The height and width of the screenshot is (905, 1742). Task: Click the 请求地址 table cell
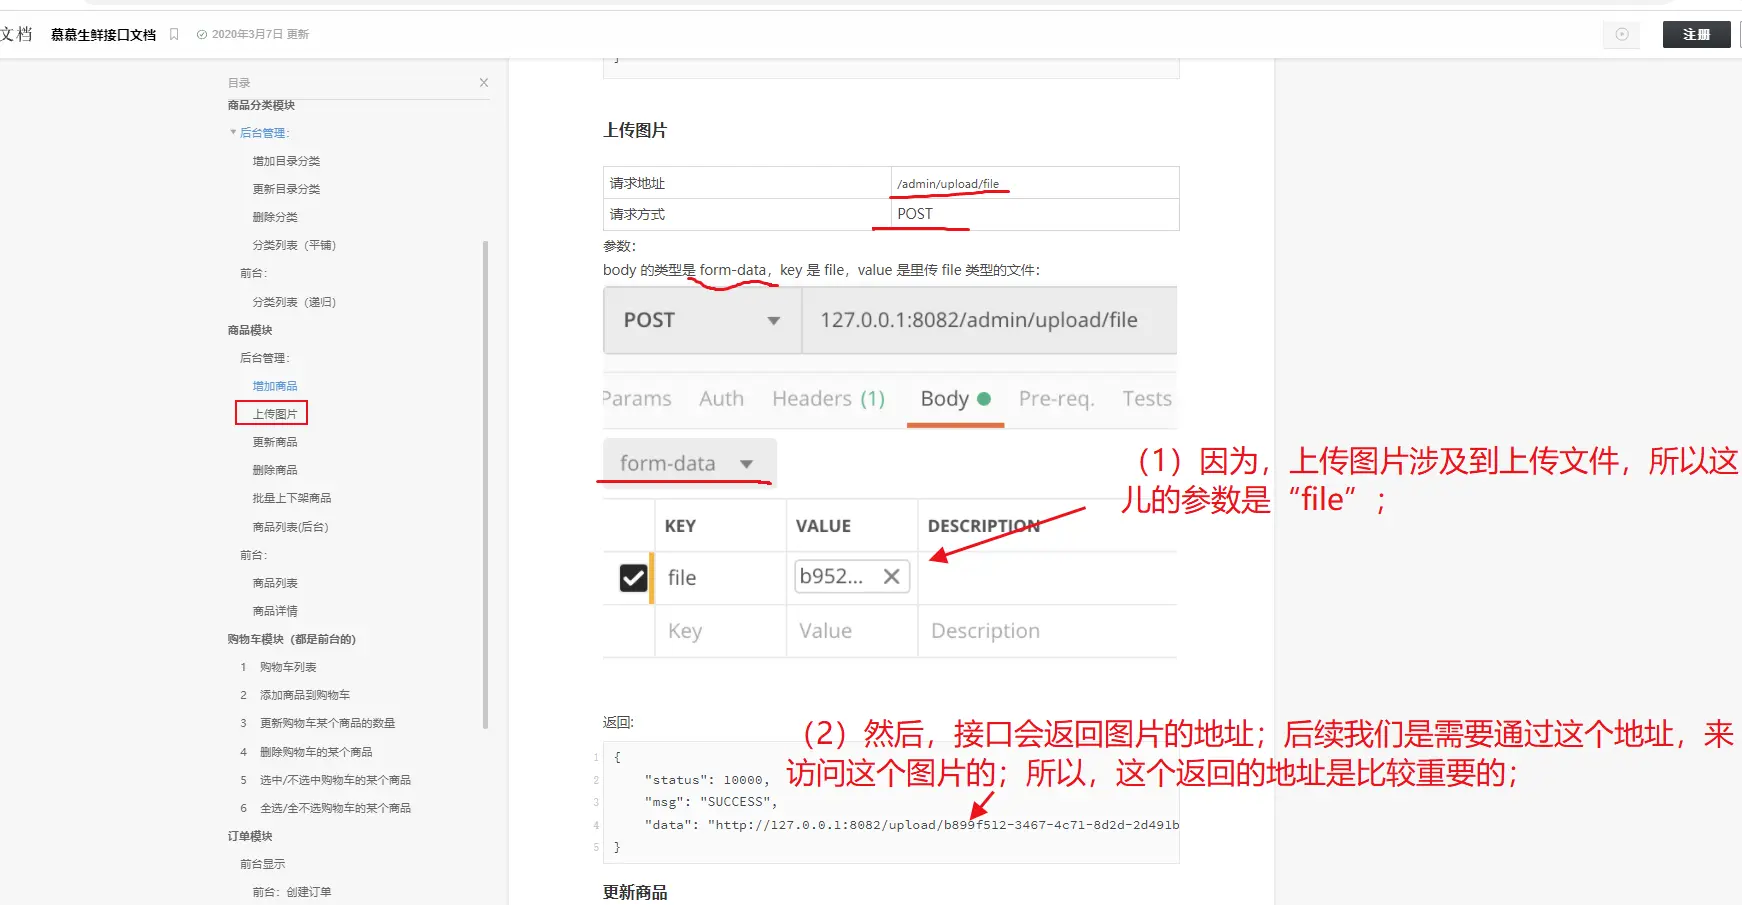click(x=747, y=183)
